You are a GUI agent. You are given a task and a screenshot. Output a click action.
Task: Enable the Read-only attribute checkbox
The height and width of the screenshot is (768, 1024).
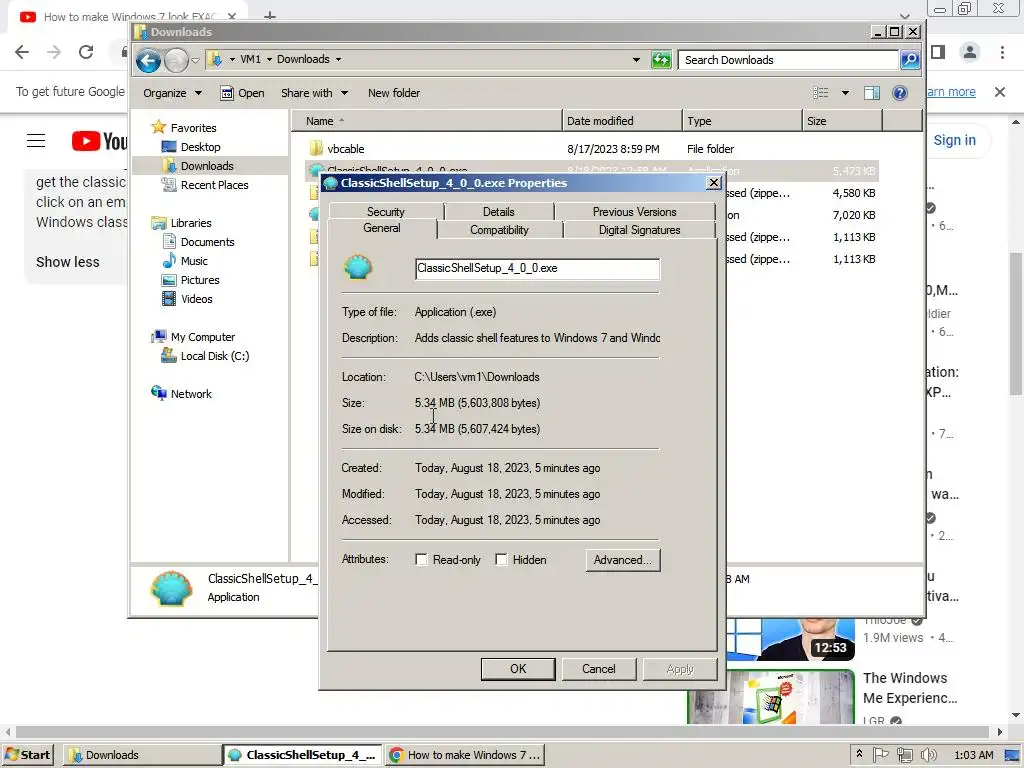pyautogui.click(x=421, y=560)
